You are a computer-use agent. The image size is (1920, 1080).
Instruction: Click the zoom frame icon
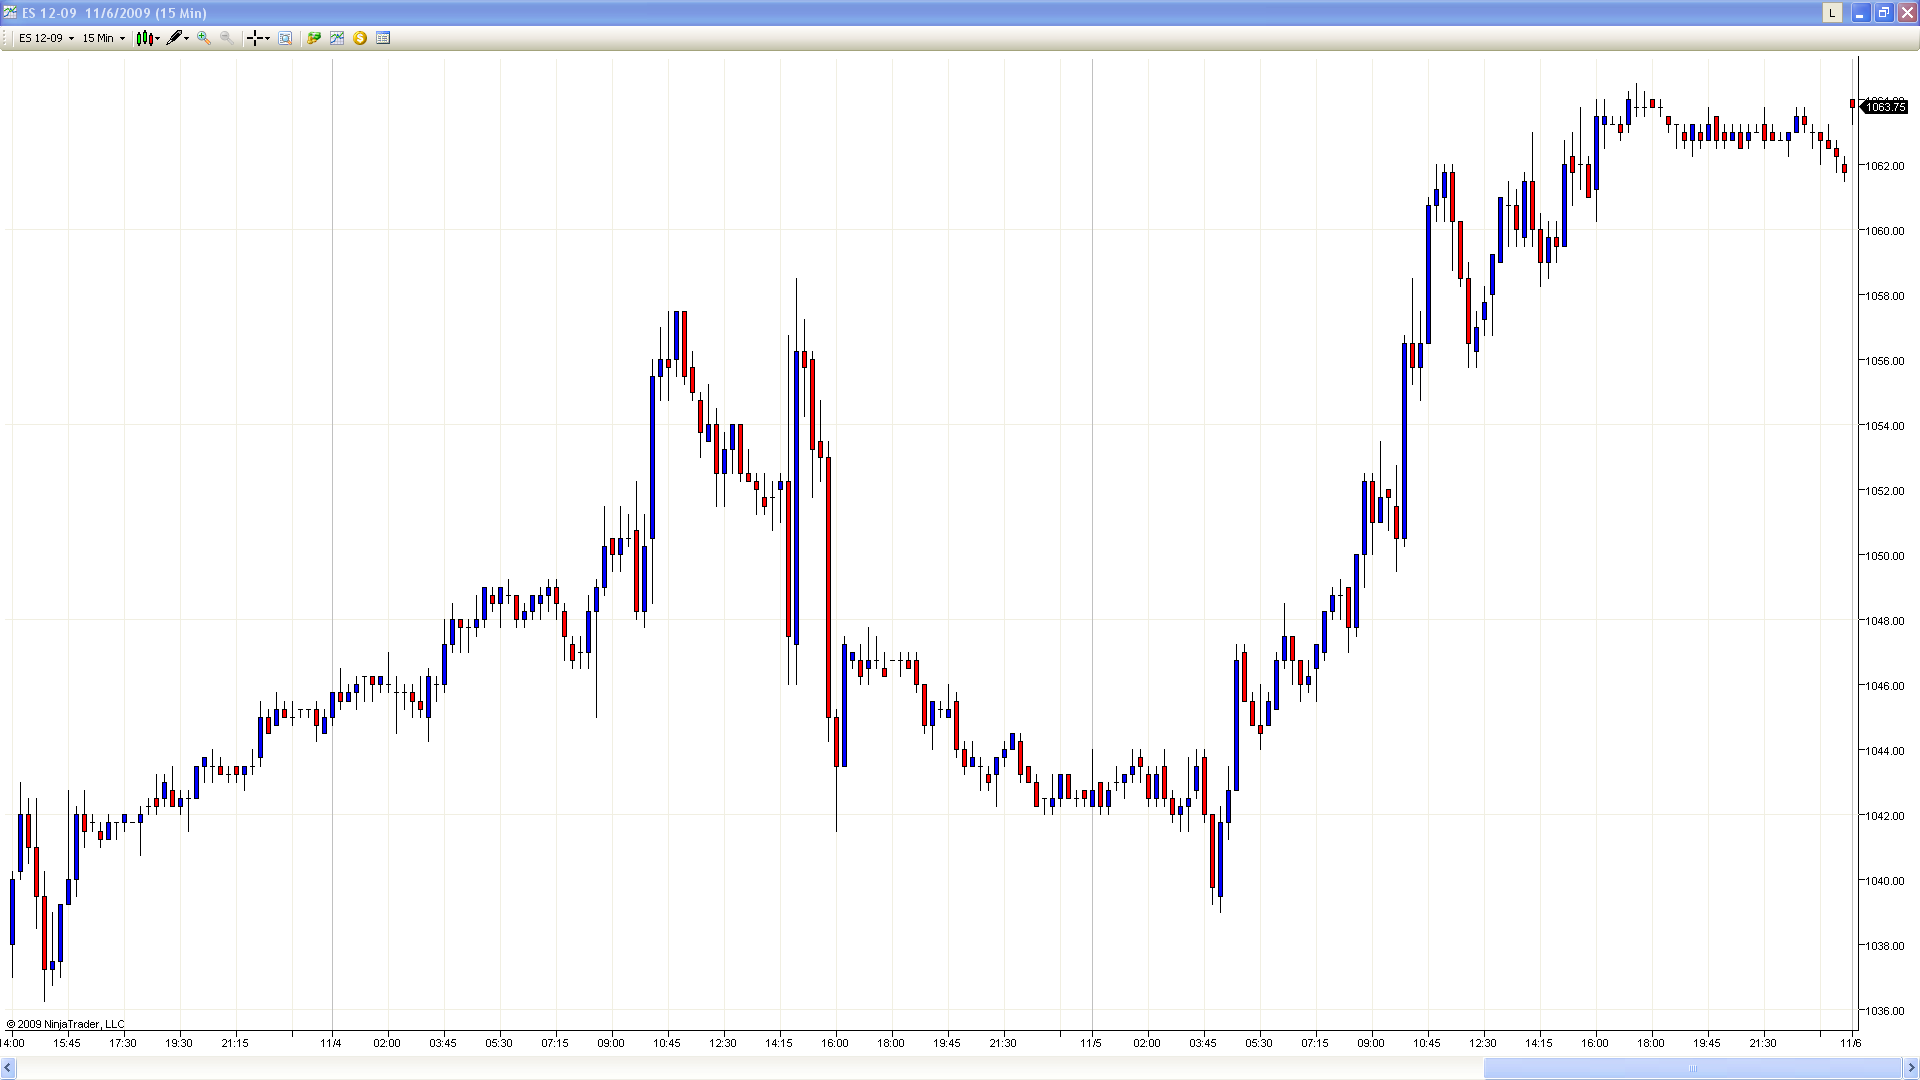(x=285, y=38)
